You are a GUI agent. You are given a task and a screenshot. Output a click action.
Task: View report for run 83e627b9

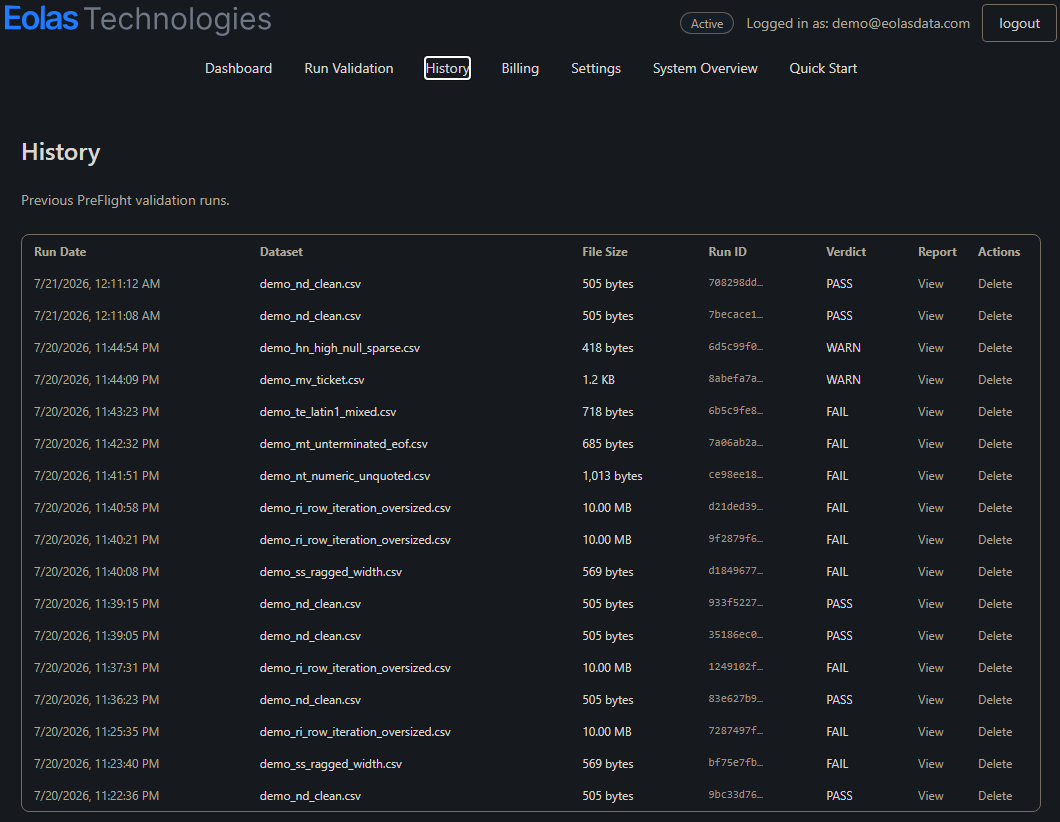coord(930,700)
